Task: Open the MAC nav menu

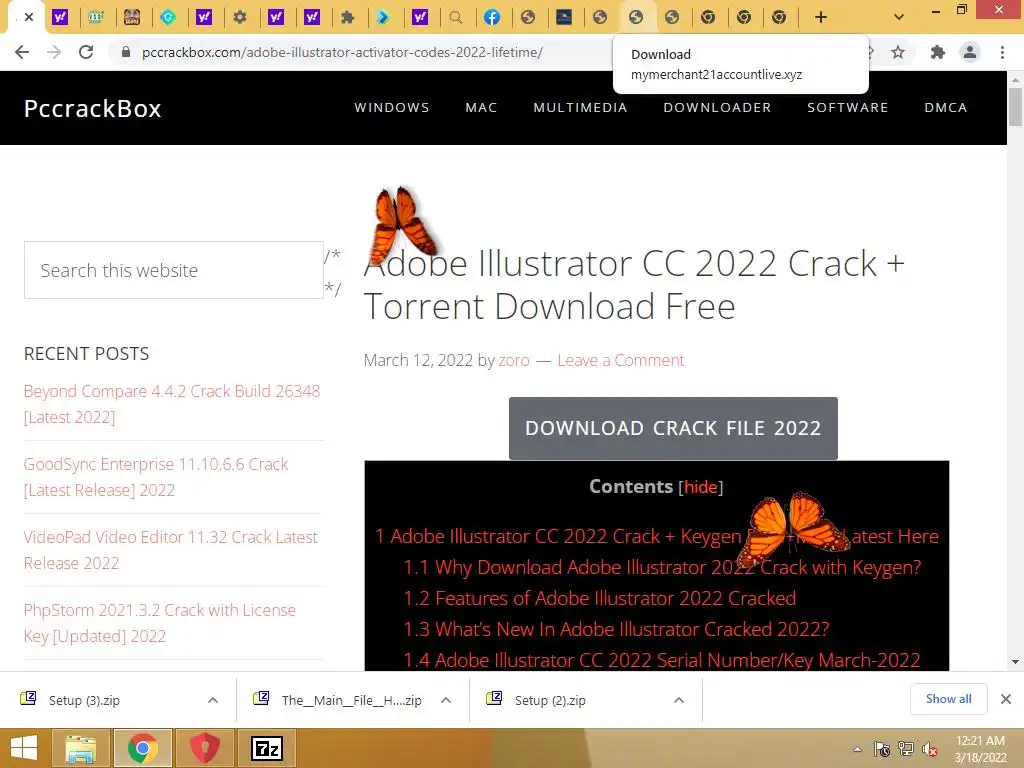Action: [x=481, y=108]
